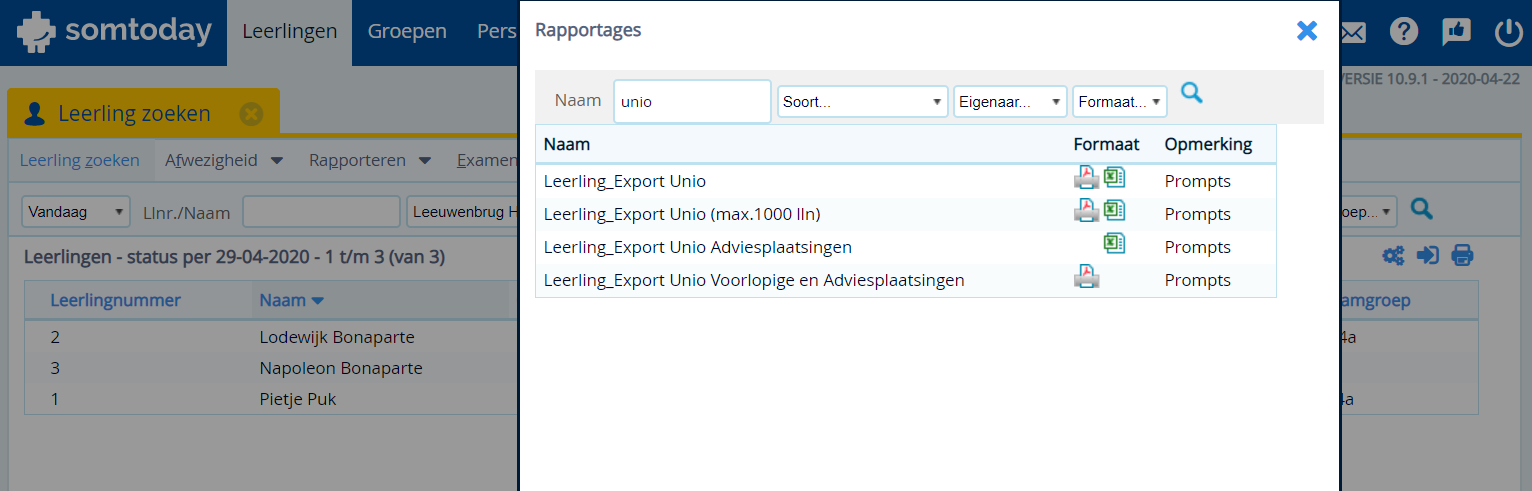This screenshot has width=1532, height=491.
Task: Sort by the Naam column in student table
Action: pos(291,300)
